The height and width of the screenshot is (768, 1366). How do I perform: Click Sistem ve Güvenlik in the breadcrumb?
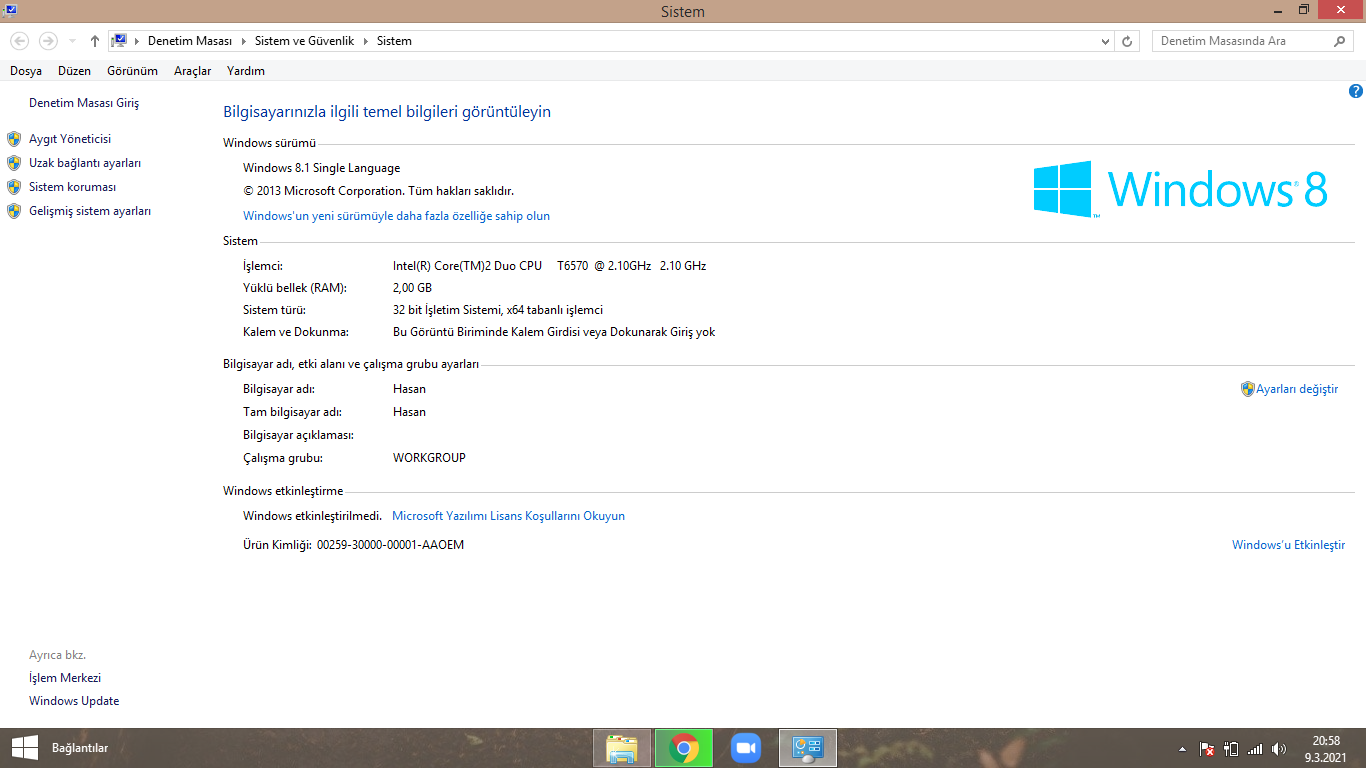click(x=304, y=41)
